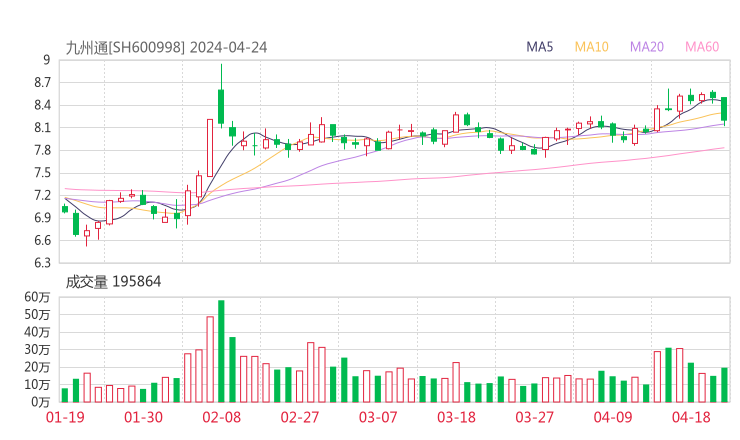Click the last green candlestick on the chart's right edge

(724, 110)
